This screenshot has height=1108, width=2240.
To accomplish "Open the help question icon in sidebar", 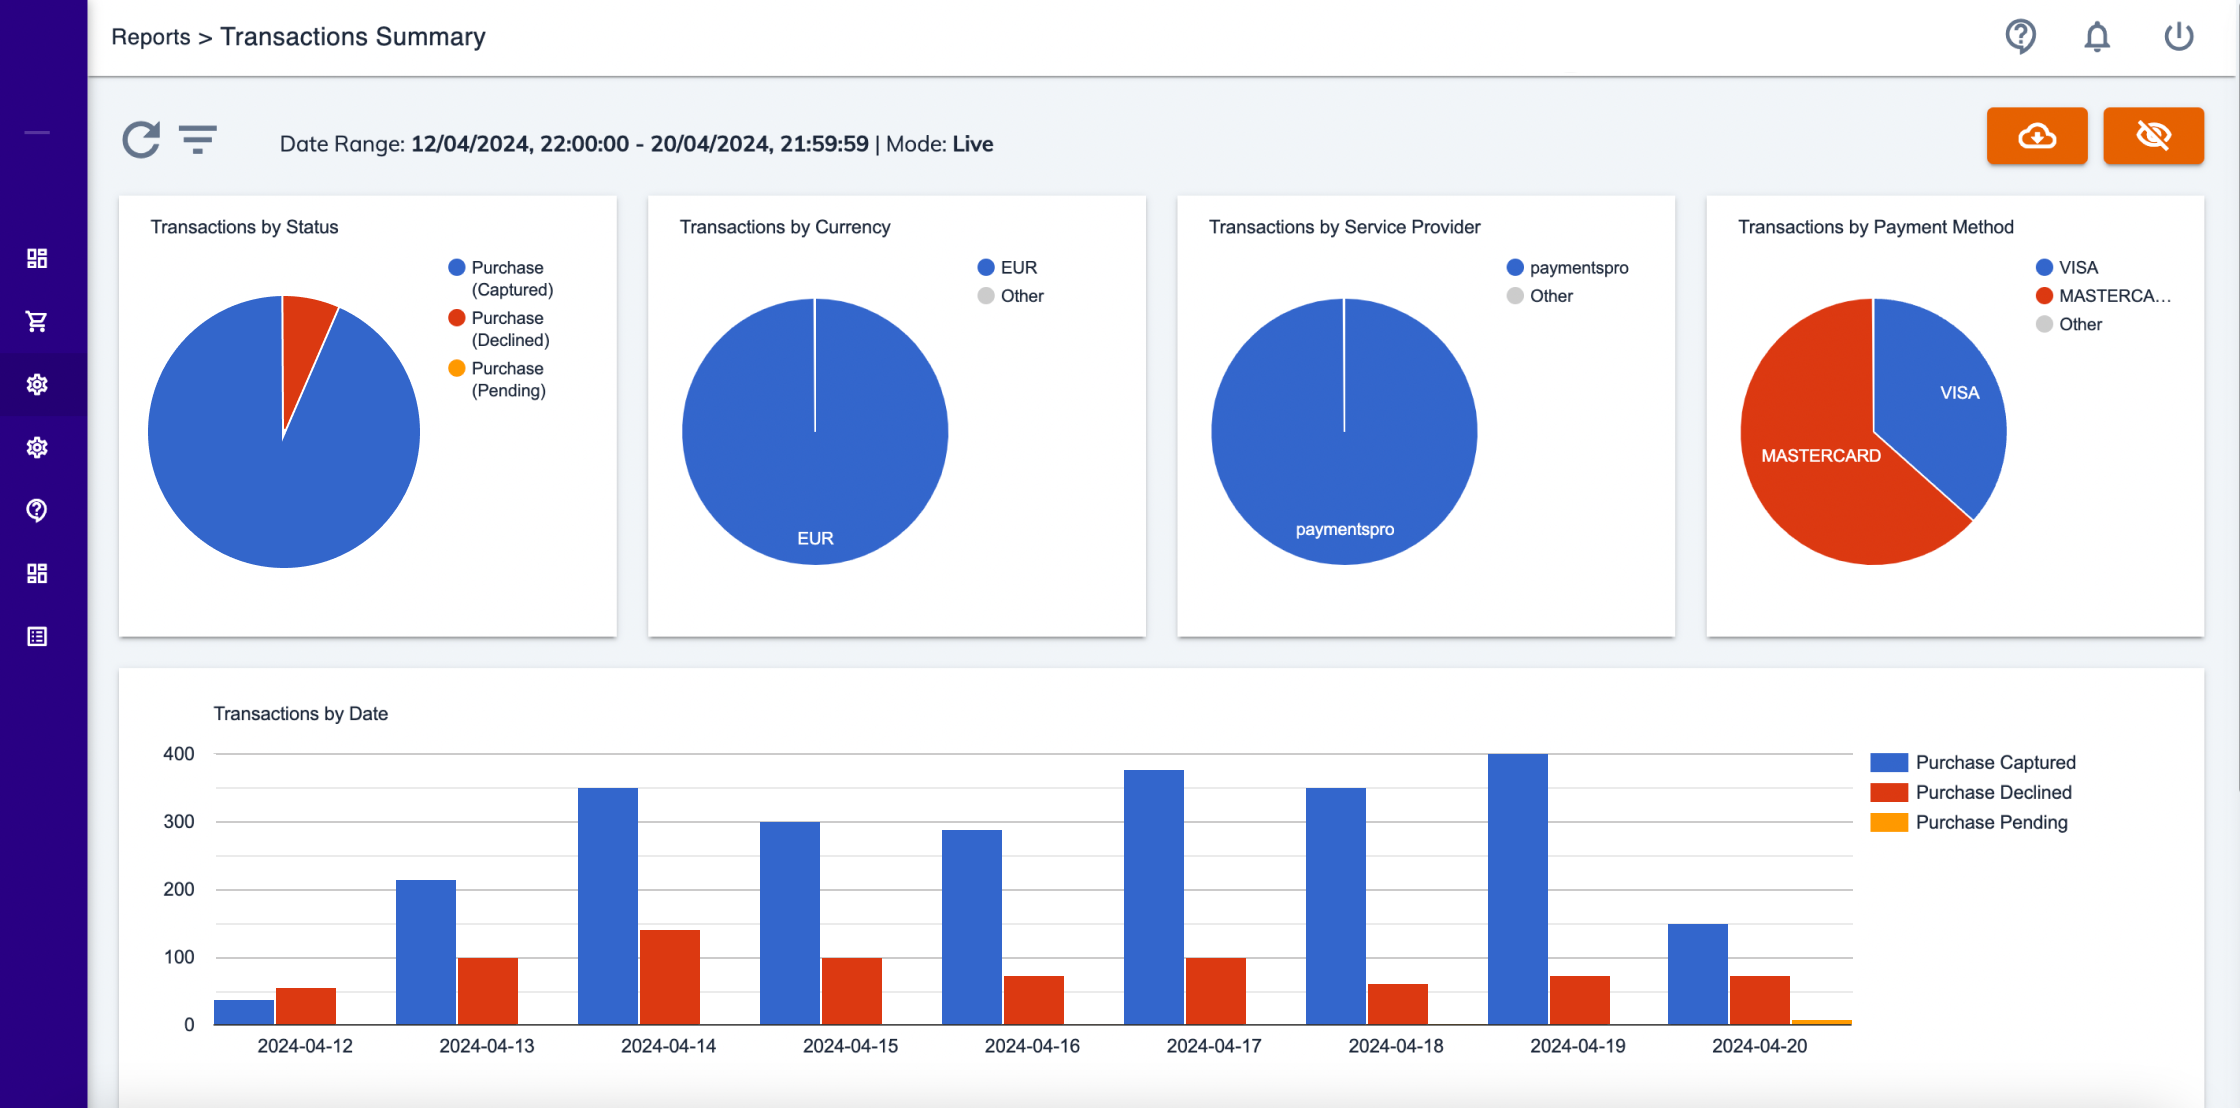I will pyautogui.click(x=37, y=510).
